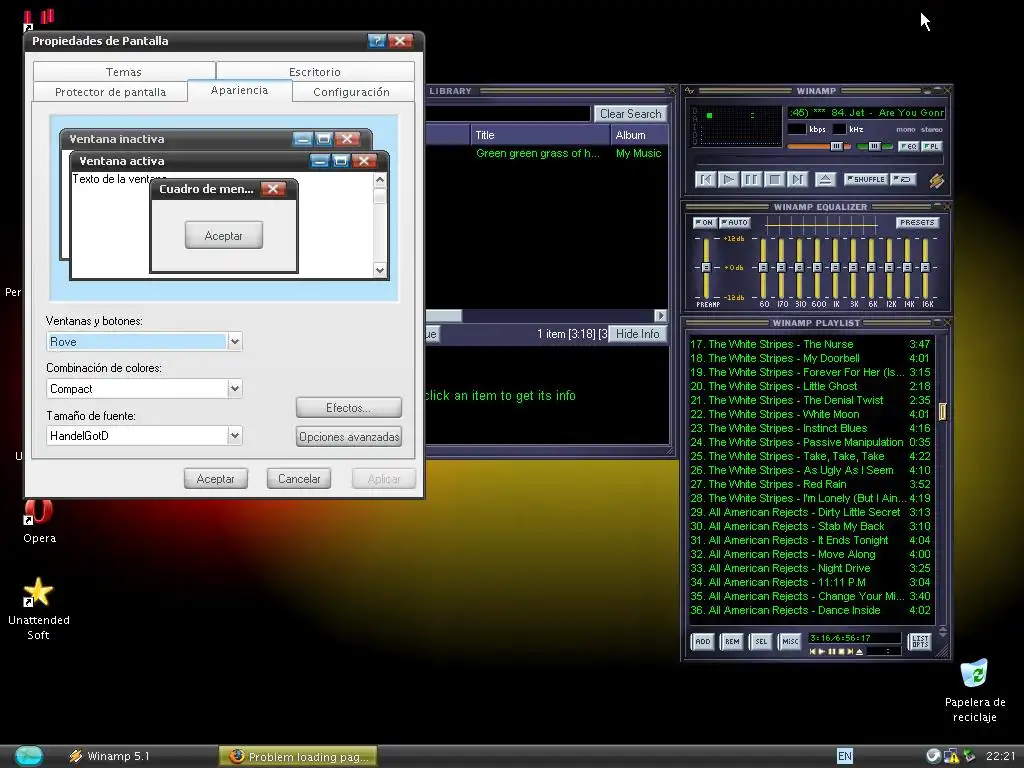Open Winamp main menu icon in title bar
The image size is (1024, 768).
click(689, 91)
